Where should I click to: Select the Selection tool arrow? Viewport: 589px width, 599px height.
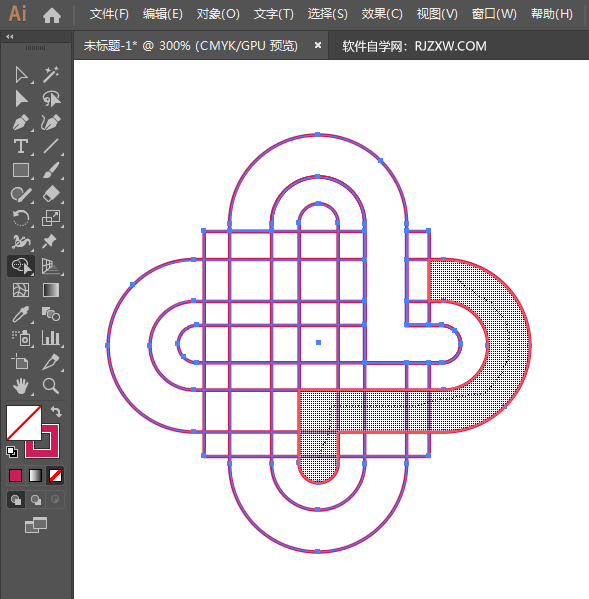21,75
